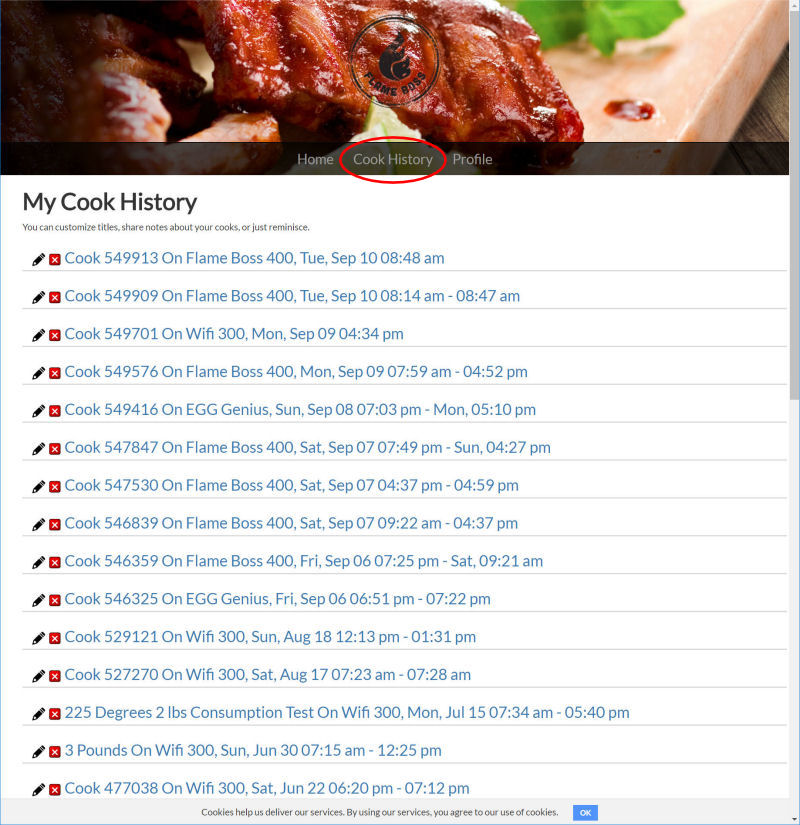
Task: Click the Flame Boss logo
Action: pyautogui.click(x=395, y=62)
